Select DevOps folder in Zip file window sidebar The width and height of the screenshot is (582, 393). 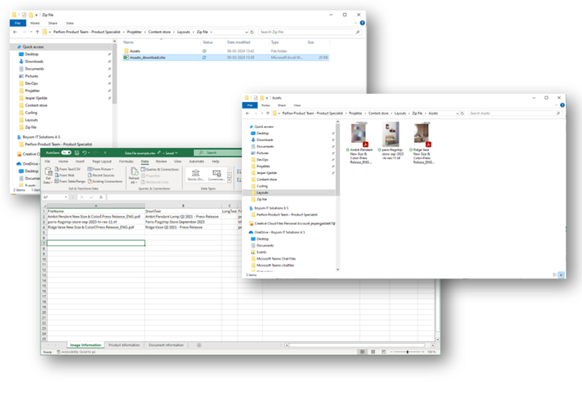click(31, 83)
